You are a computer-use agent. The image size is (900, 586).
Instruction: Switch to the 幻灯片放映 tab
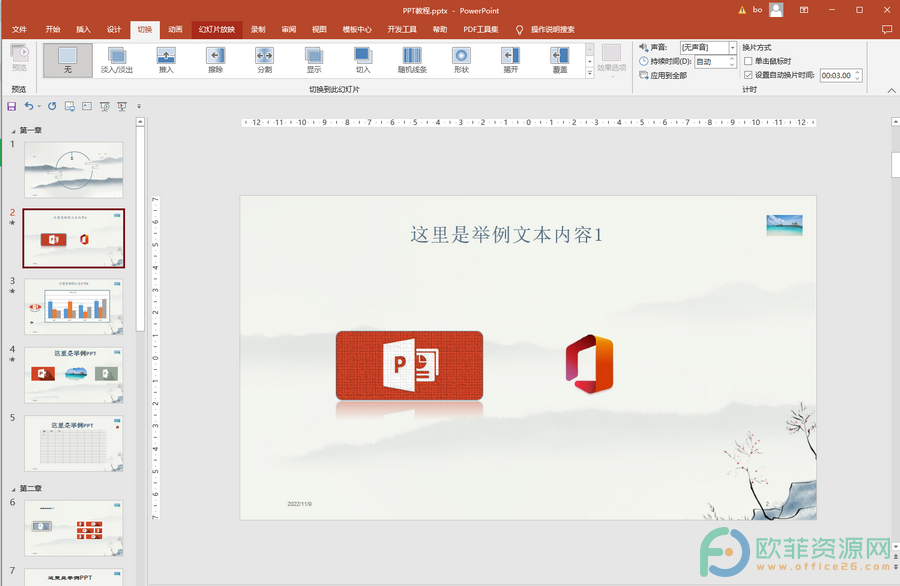point(217,29)
